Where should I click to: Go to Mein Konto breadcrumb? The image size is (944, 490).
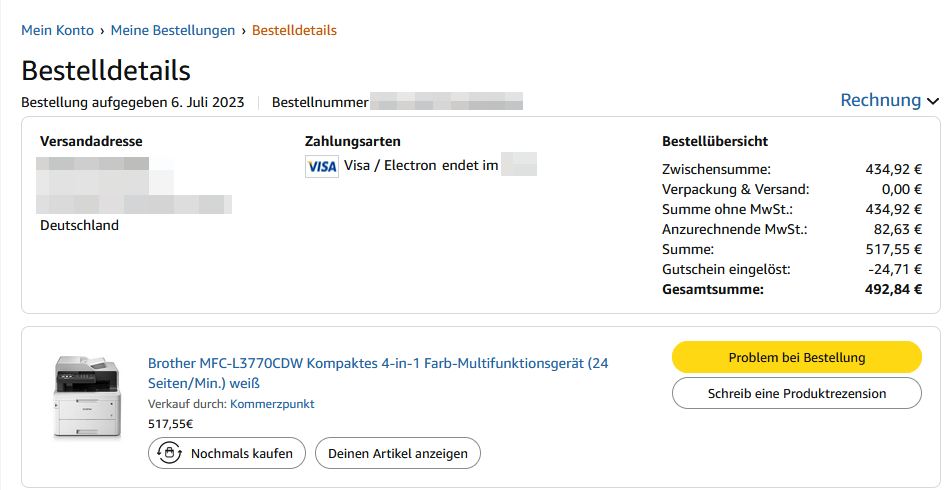coord(57,30)
